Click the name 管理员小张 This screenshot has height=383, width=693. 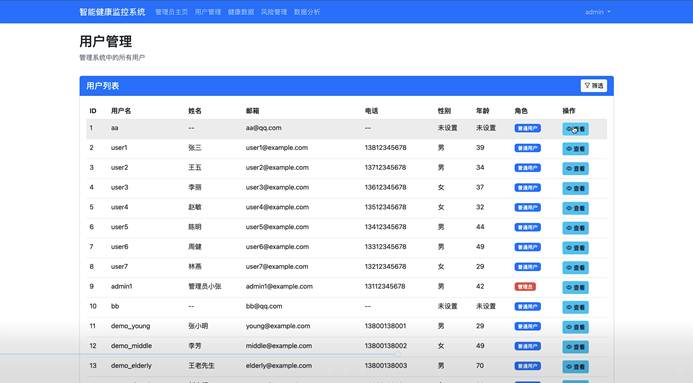(x=205, y=286)
